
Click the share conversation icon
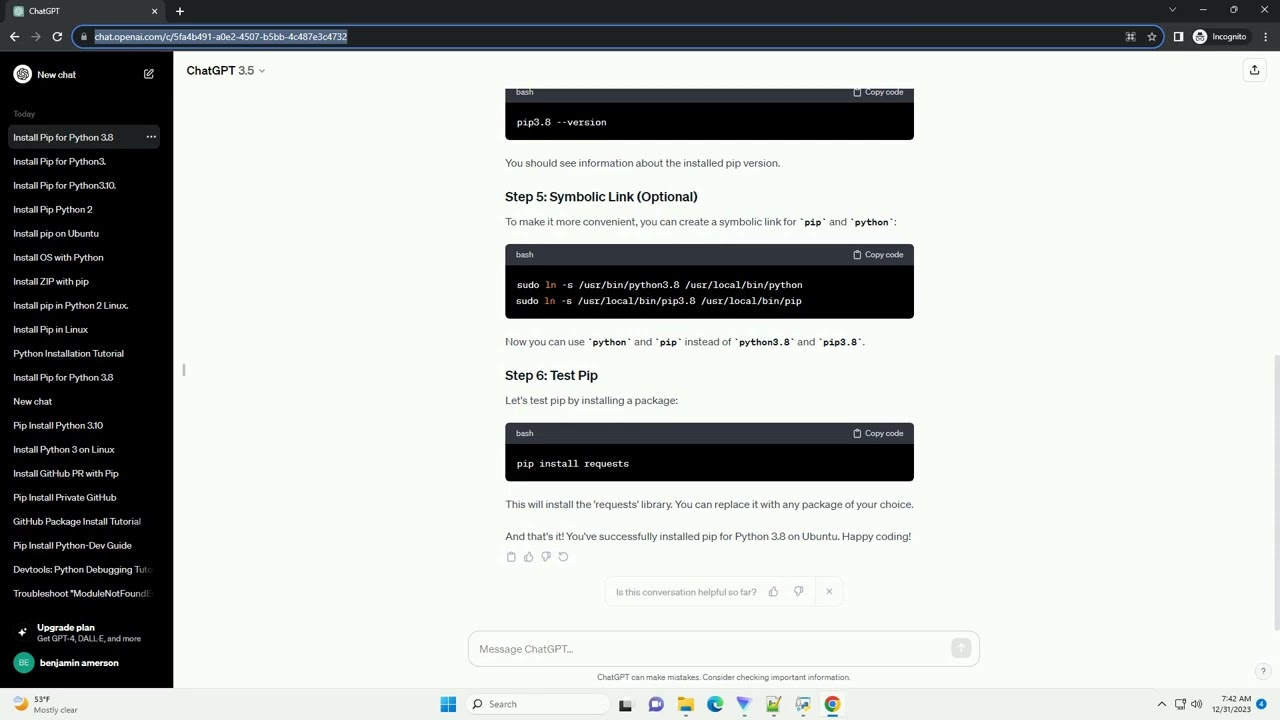pos(1254,70)
